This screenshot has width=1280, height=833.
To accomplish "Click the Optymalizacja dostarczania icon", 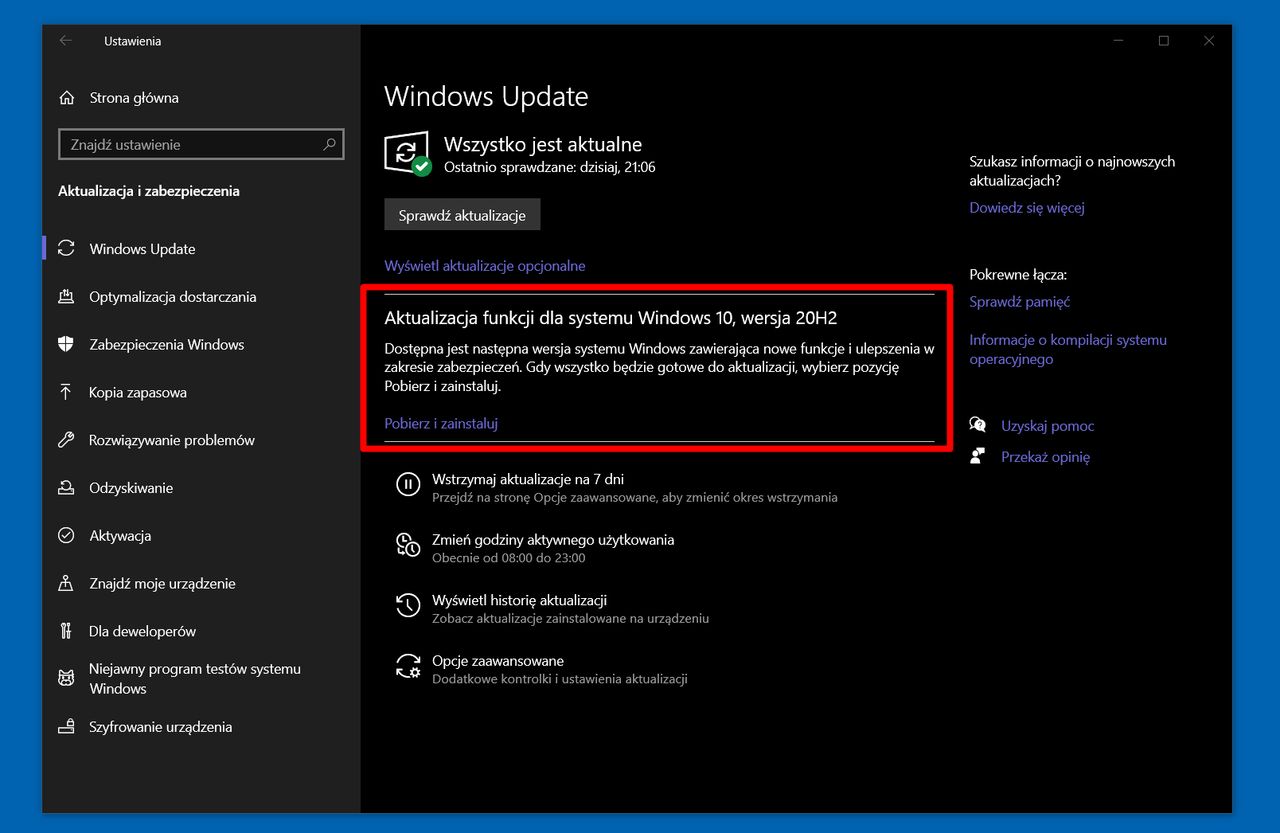I will [67, 297].
